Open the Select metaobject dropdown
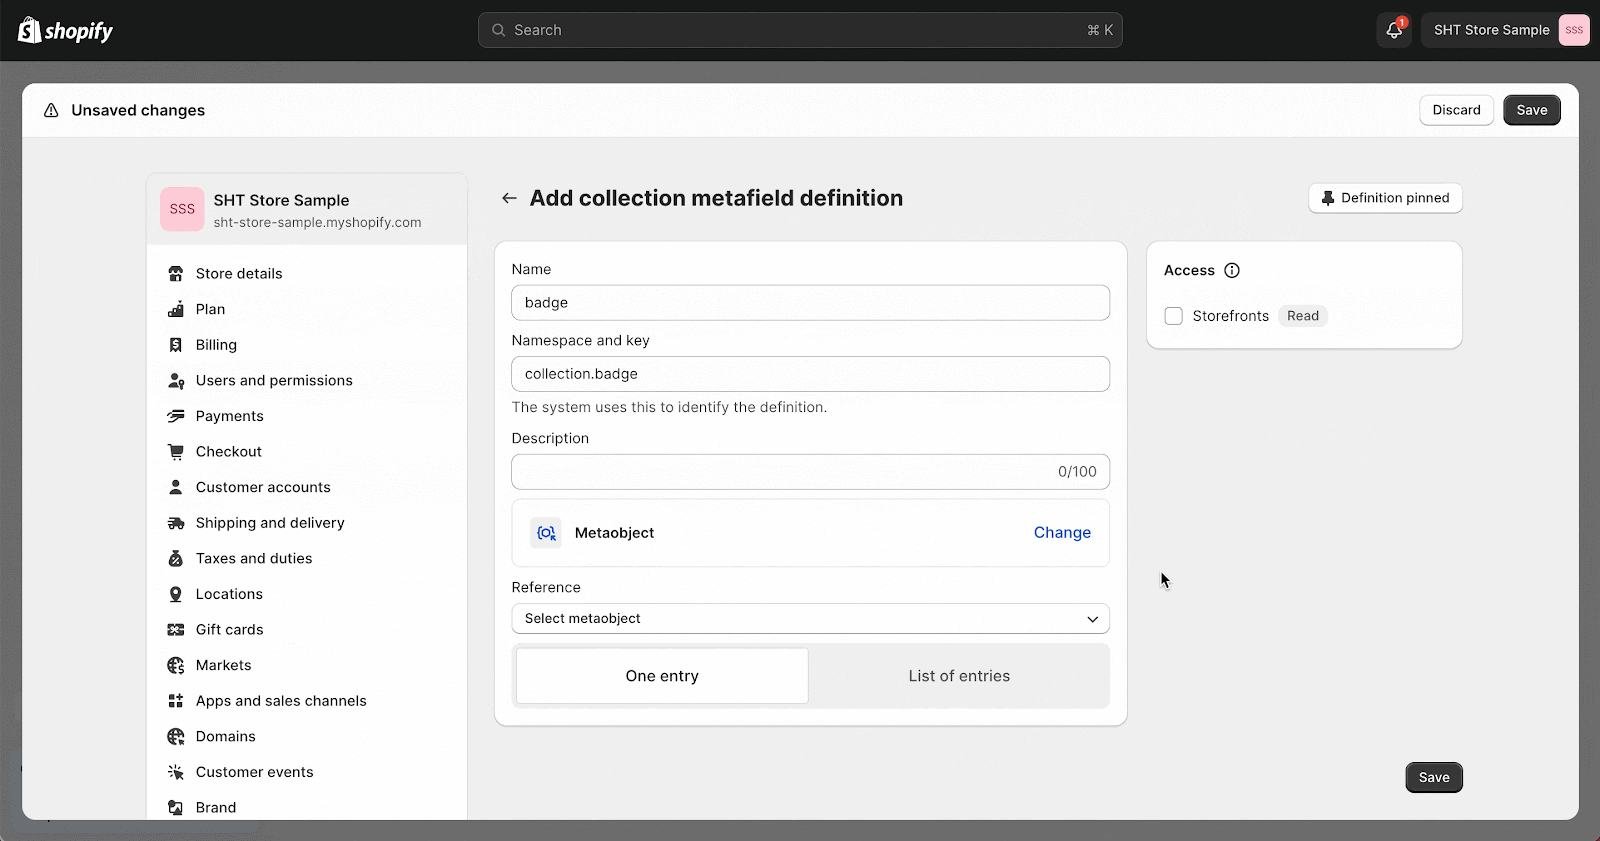Screen dimensions: 1600x841 coord(810,619)
